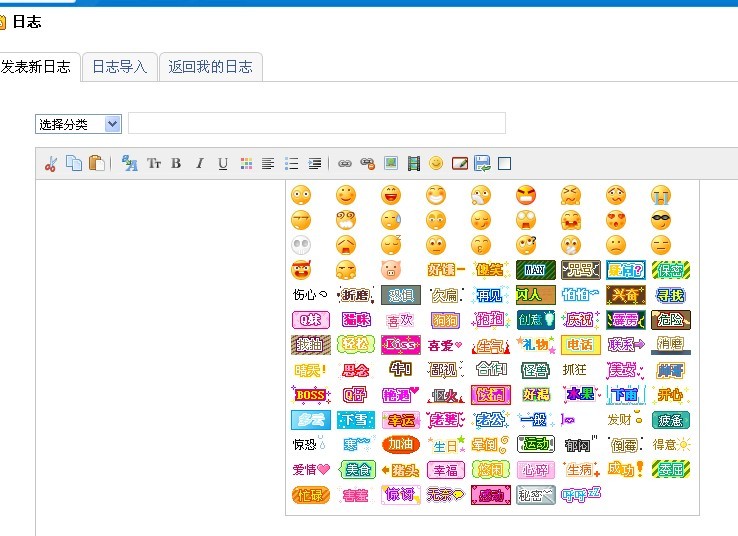Insert the 礼物 text sticker
The width and height of the screenshot is (738, 536).
tap(536, 345)
